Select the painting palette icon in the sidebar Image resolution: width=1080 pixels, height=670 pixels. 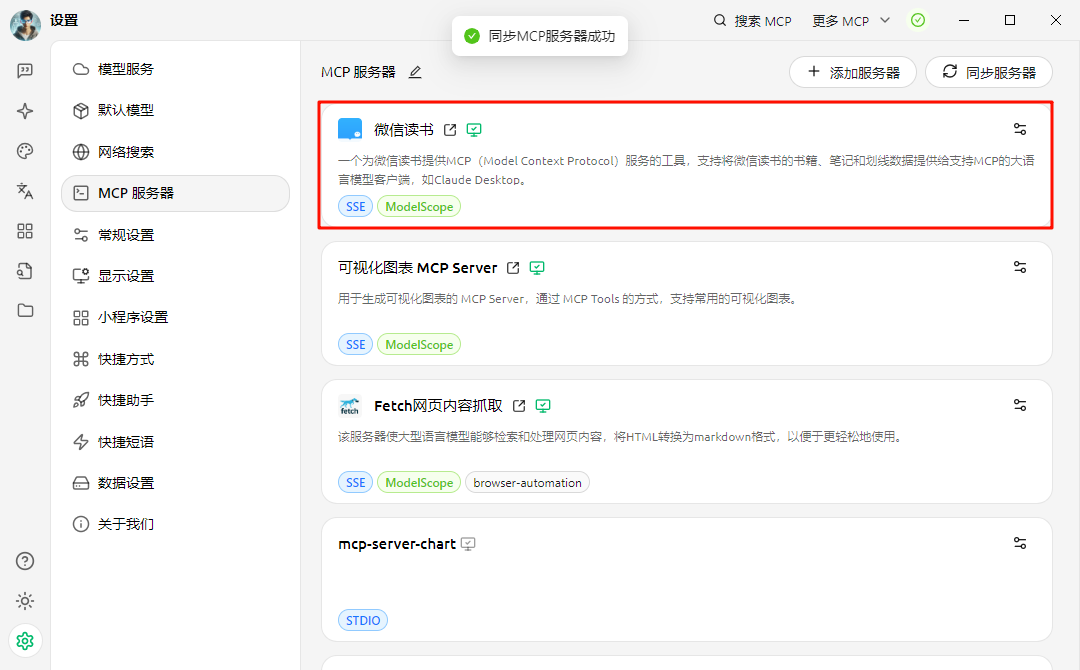coord(24,151)
